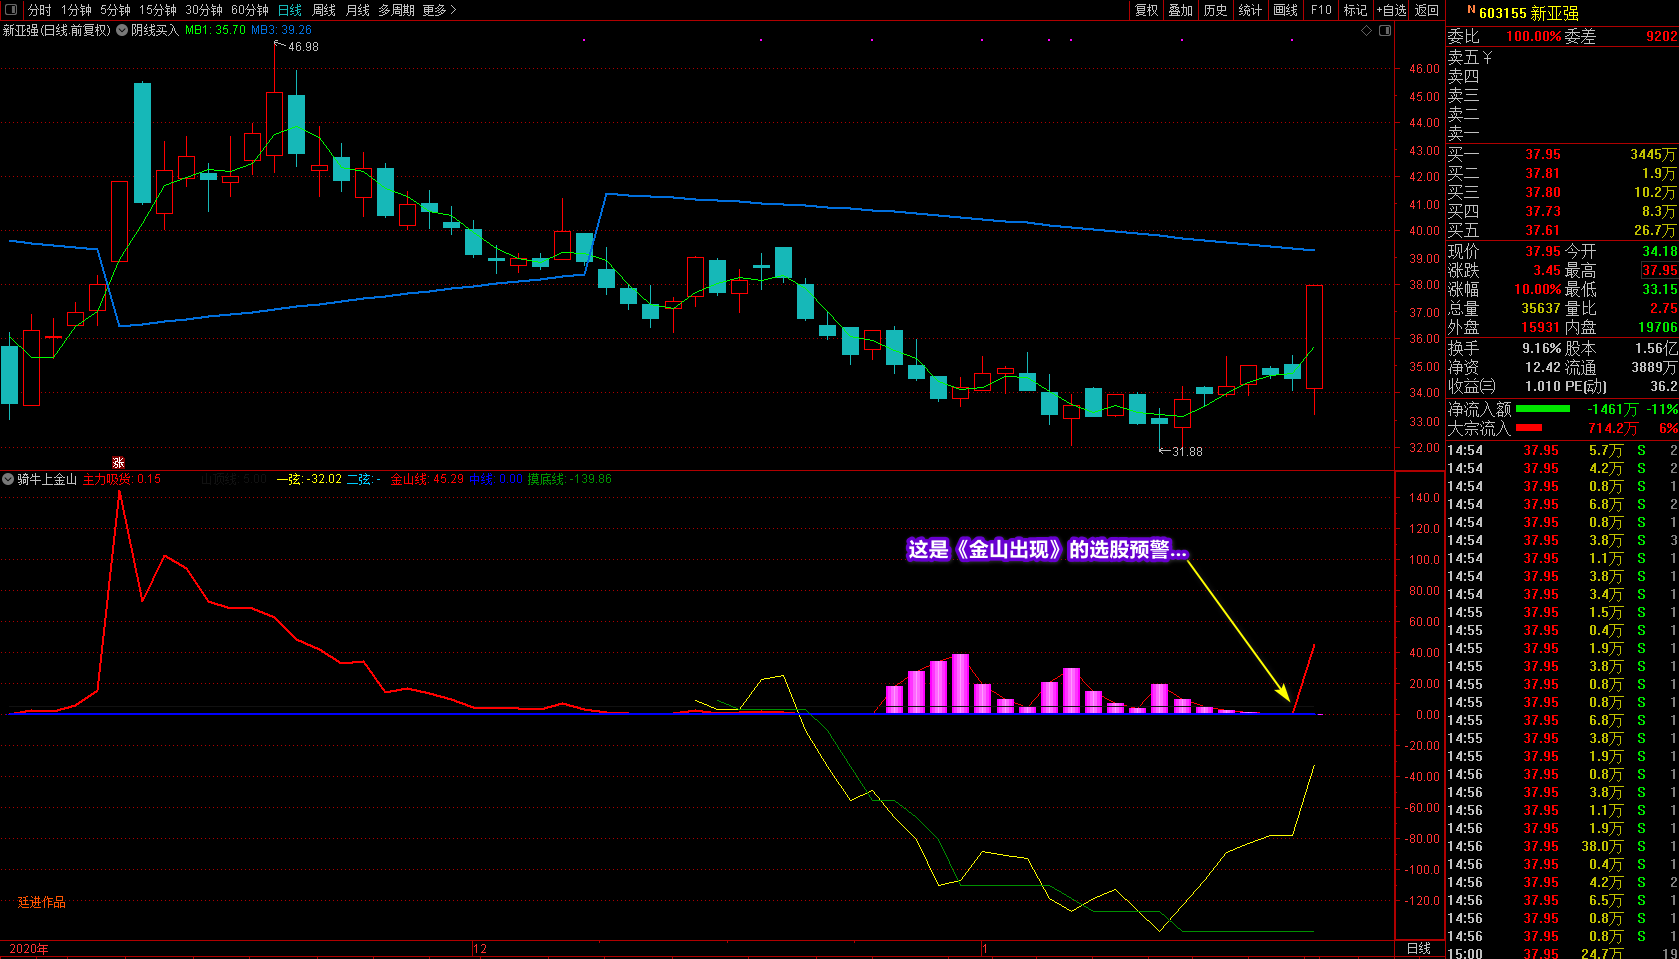Screen dimensions: 1679x959
Task: Add stock via +自选 button
Action: click(x=1391, y=10)
